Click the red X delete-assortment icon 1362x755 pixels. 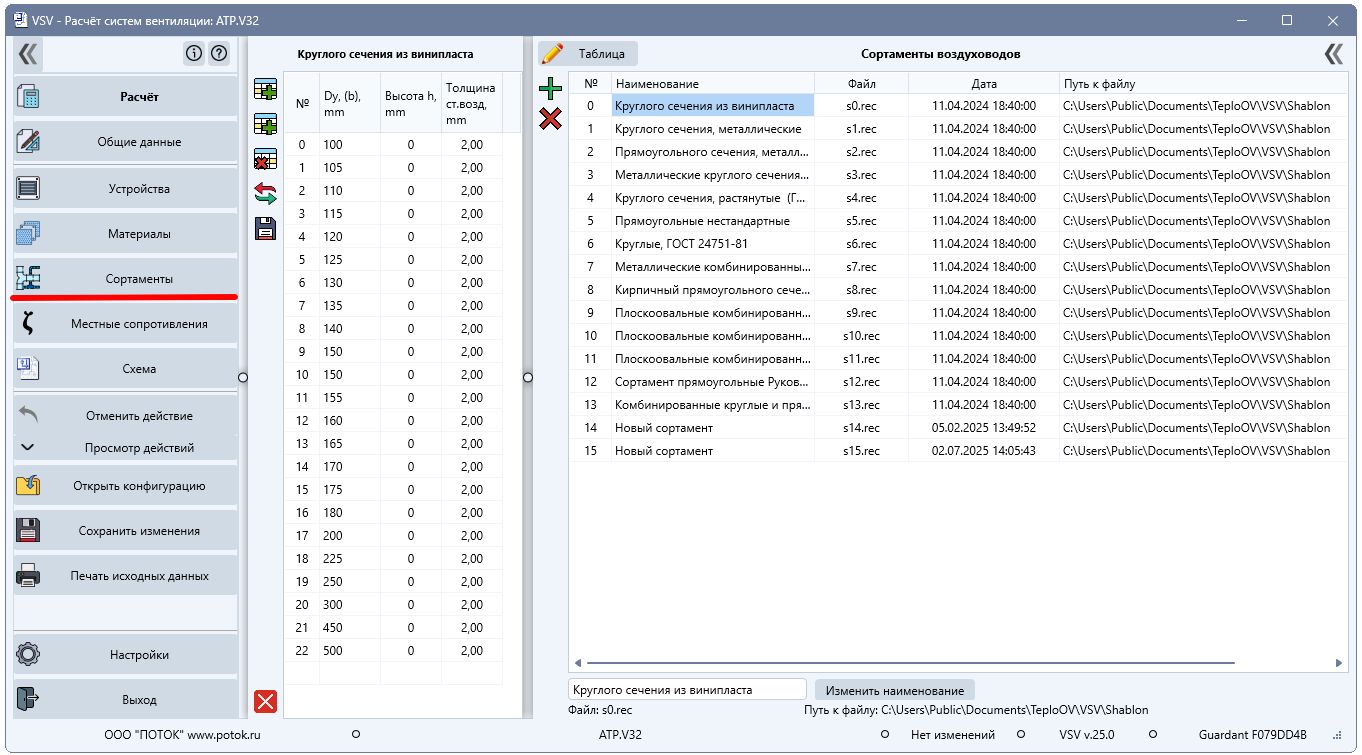(x=550, y=120)
